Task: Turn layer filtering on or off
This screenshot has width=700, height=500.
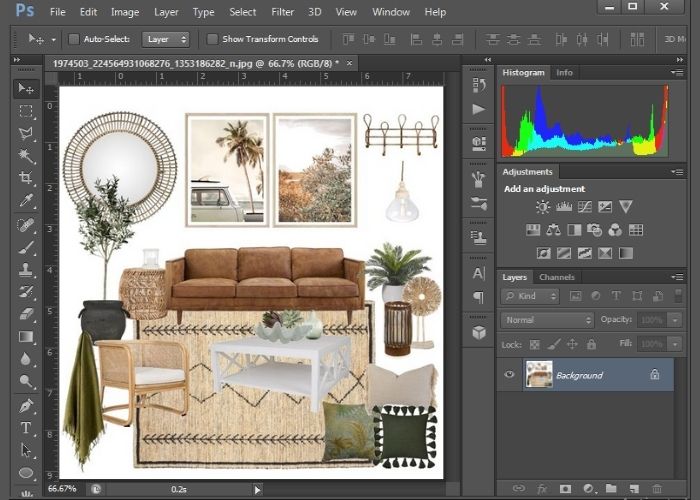Action: 678,296
